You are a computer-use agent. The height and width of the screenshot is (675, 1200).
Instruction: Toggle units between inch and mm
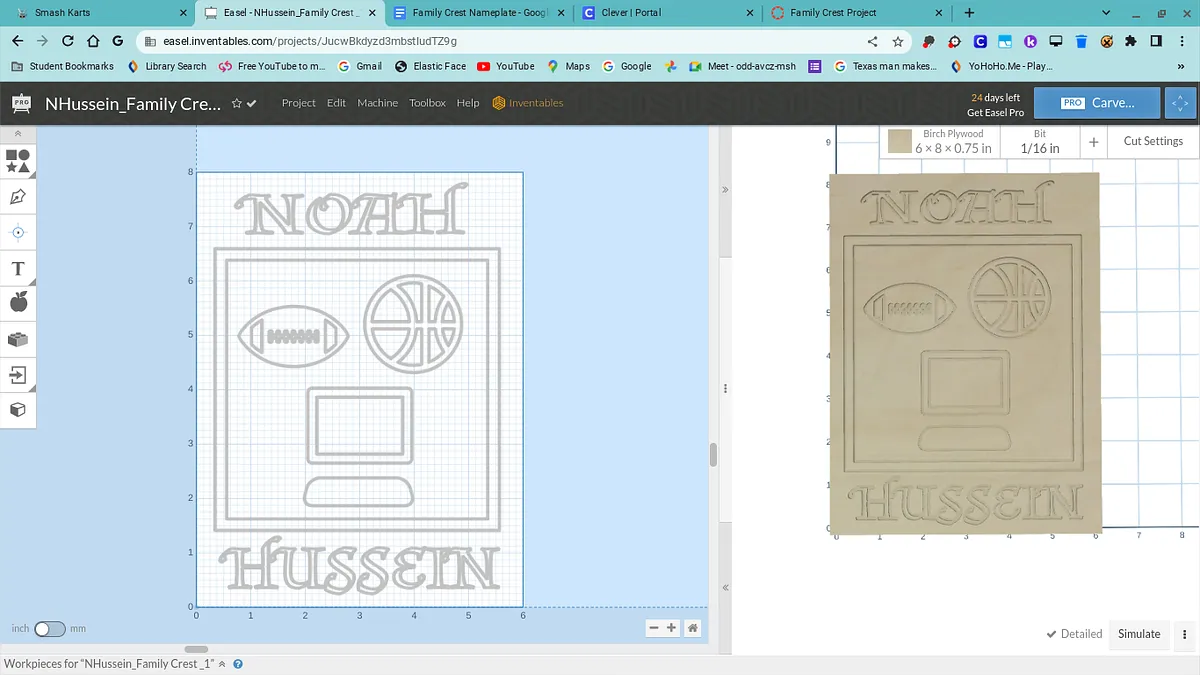point(49,629)
